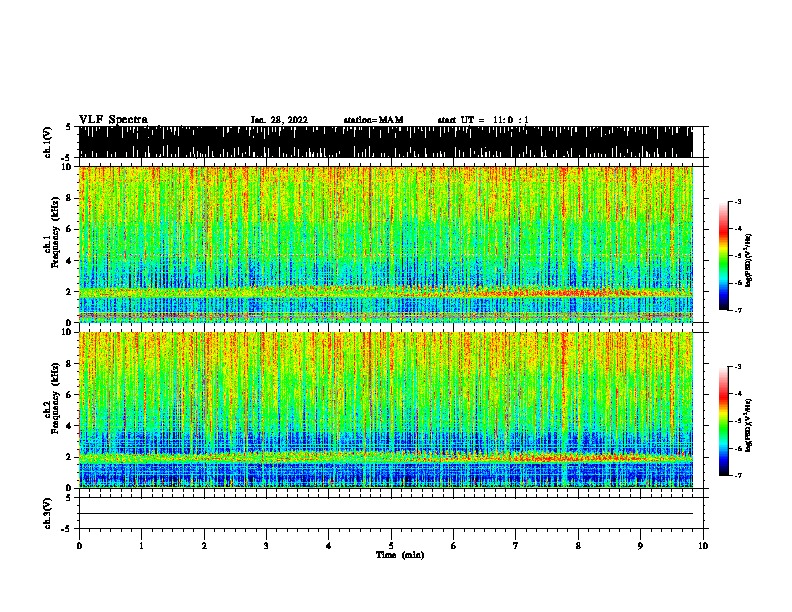Click the "-5" tick on ch.1(V) axis
Screen dimensions: 792x612
point(67,158)
